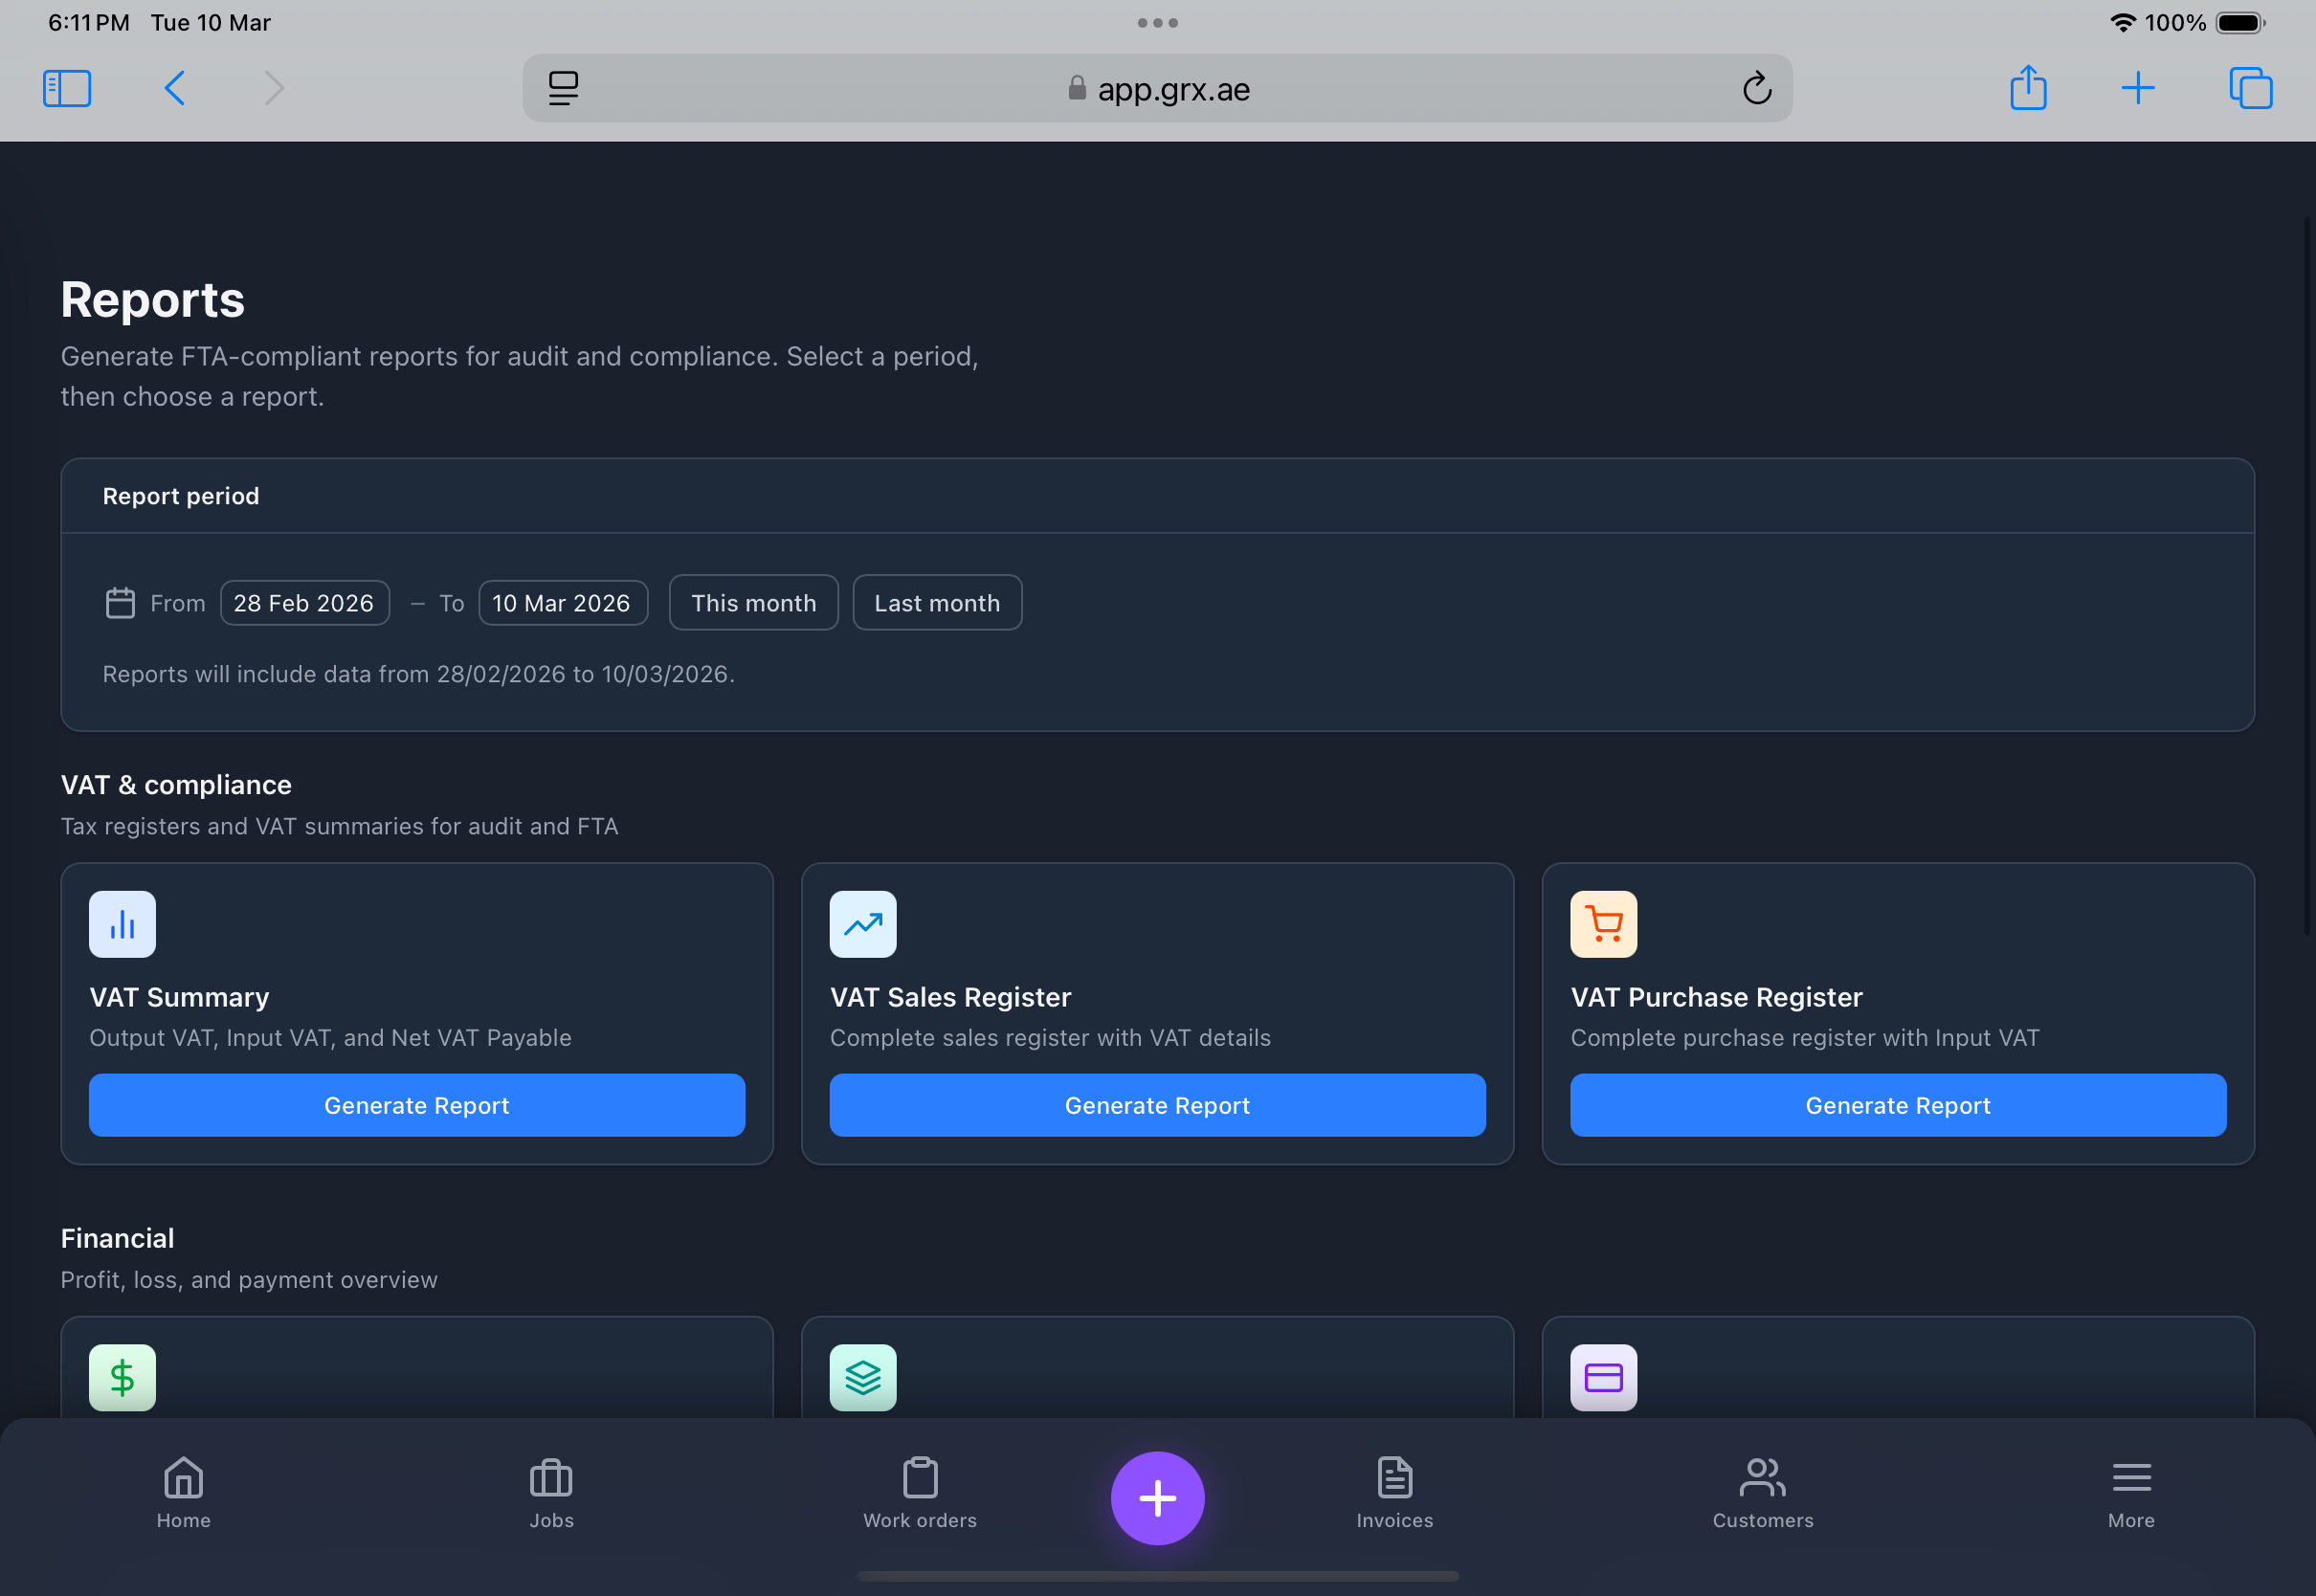Screen dimensions: 2316x1596
Task: Click the VAT Purchase Register shopping cart icon
Action: tap(1602, 923)
